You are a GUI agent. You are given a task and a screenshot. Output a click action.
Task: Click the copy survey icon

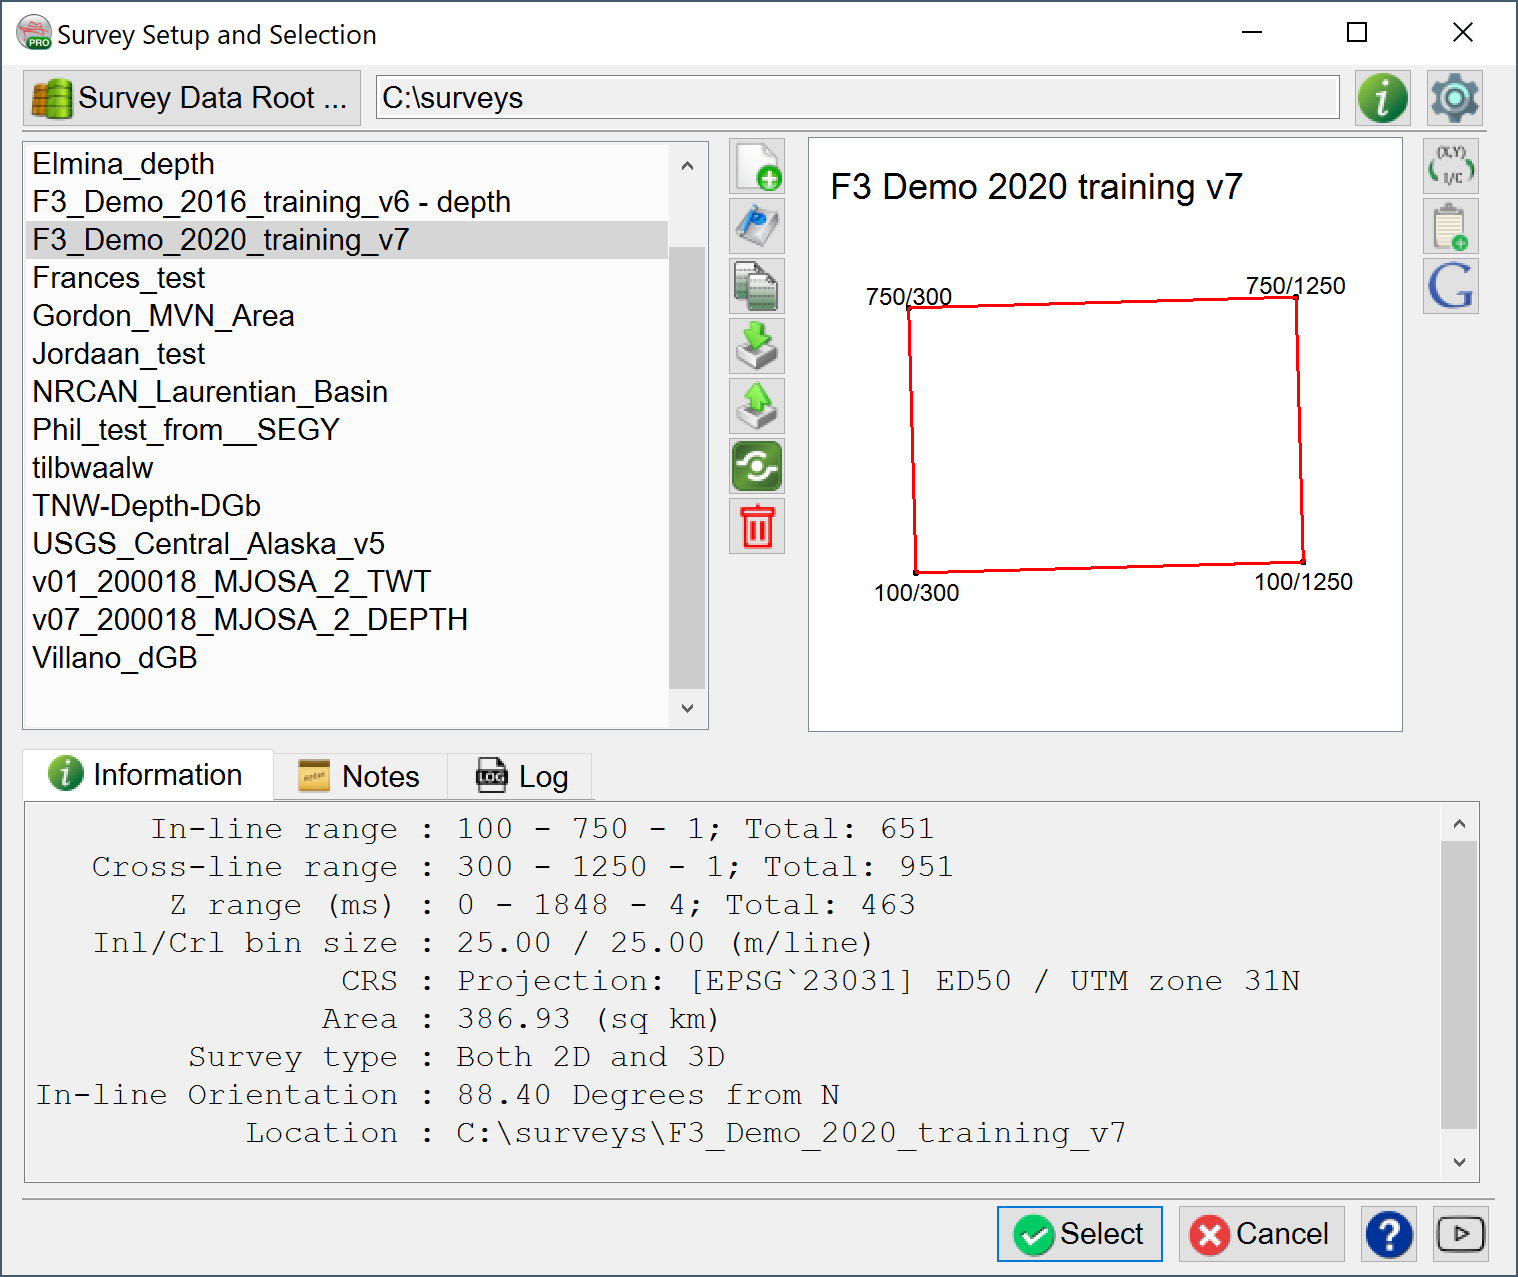[x=757, y=286]
